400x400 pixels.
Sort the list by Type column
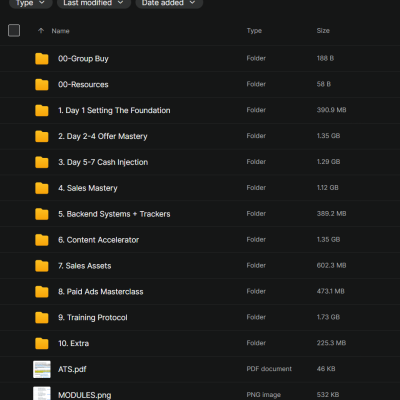coord(254,31)
